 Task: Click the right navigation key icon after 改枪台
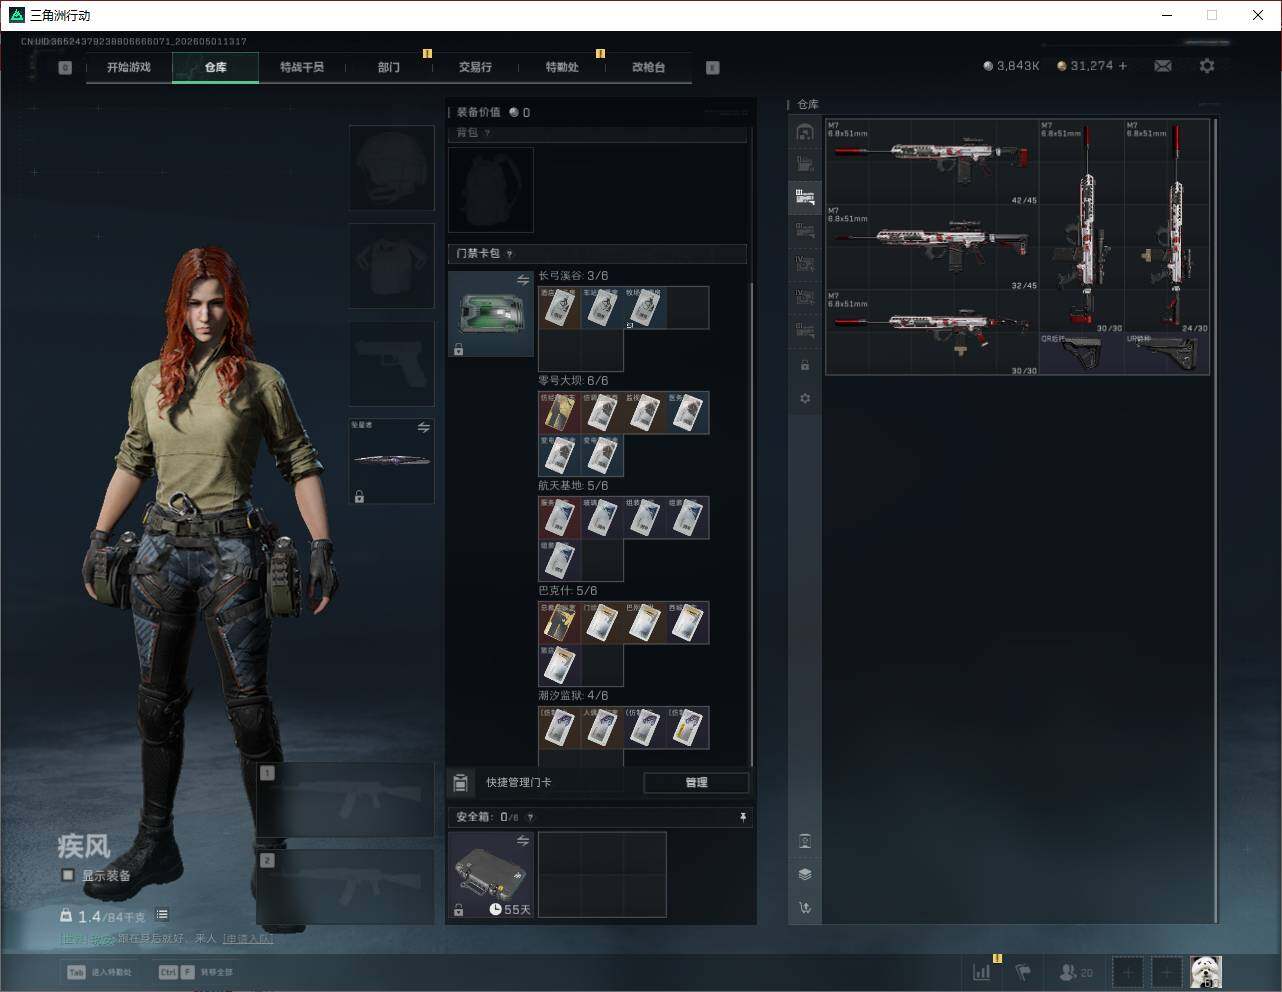click(x=713, y=68)
